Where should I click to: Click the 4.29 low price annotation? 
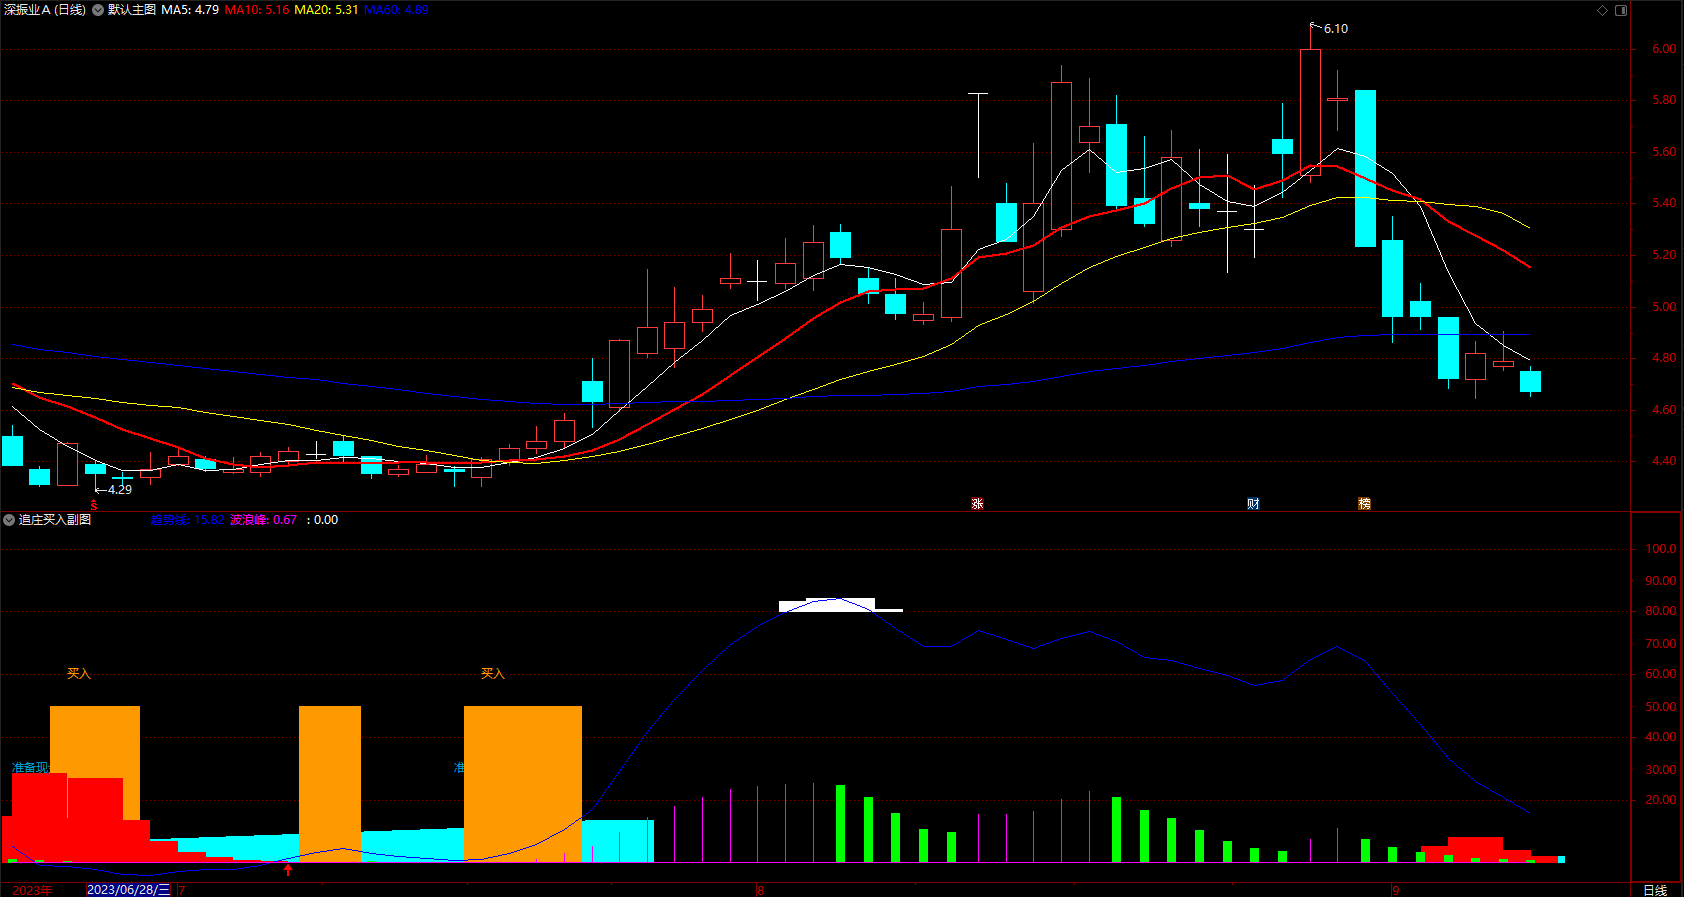click(x=120, y=490)
